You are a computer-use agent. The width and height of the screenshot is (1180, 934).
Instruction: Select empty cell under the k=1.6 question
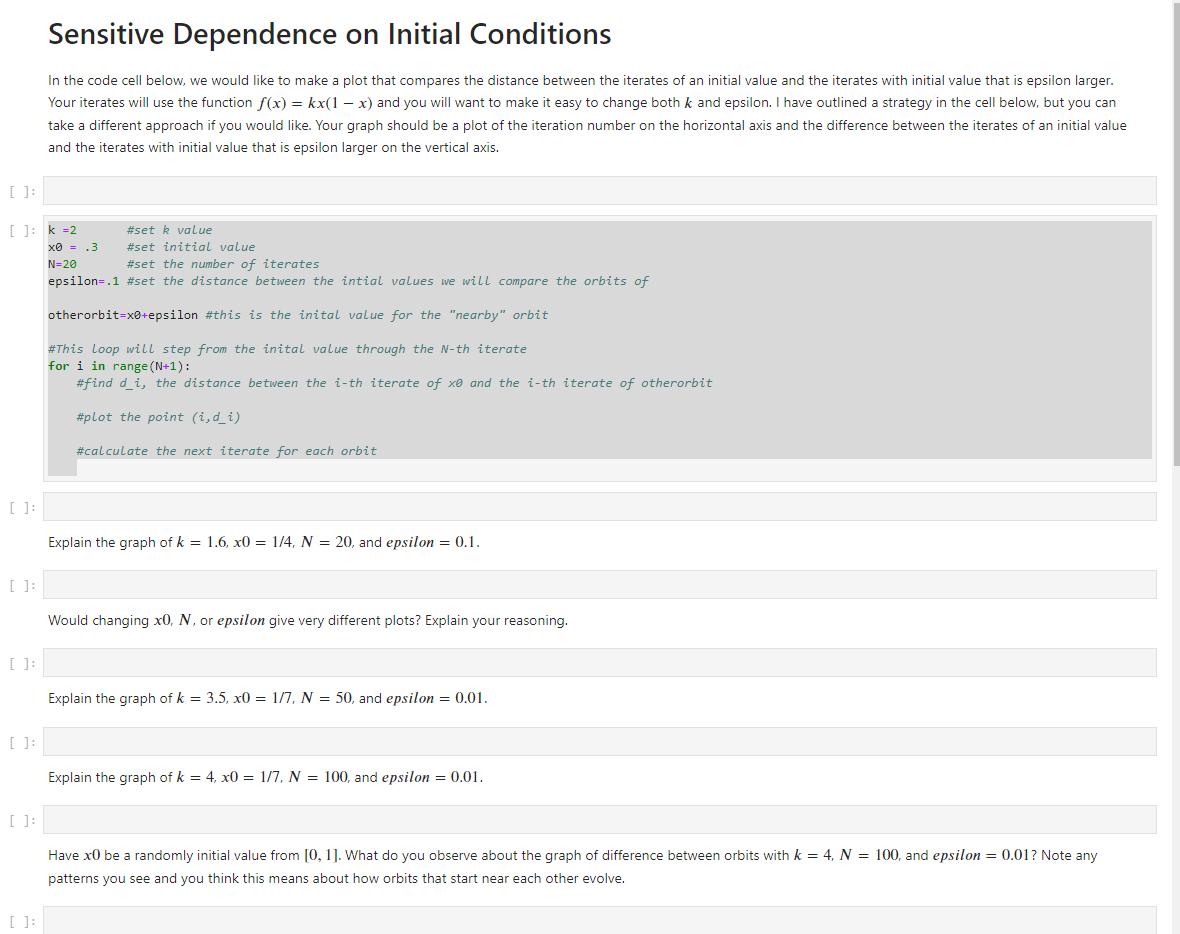pyautogui.click(x=600, y=585)
